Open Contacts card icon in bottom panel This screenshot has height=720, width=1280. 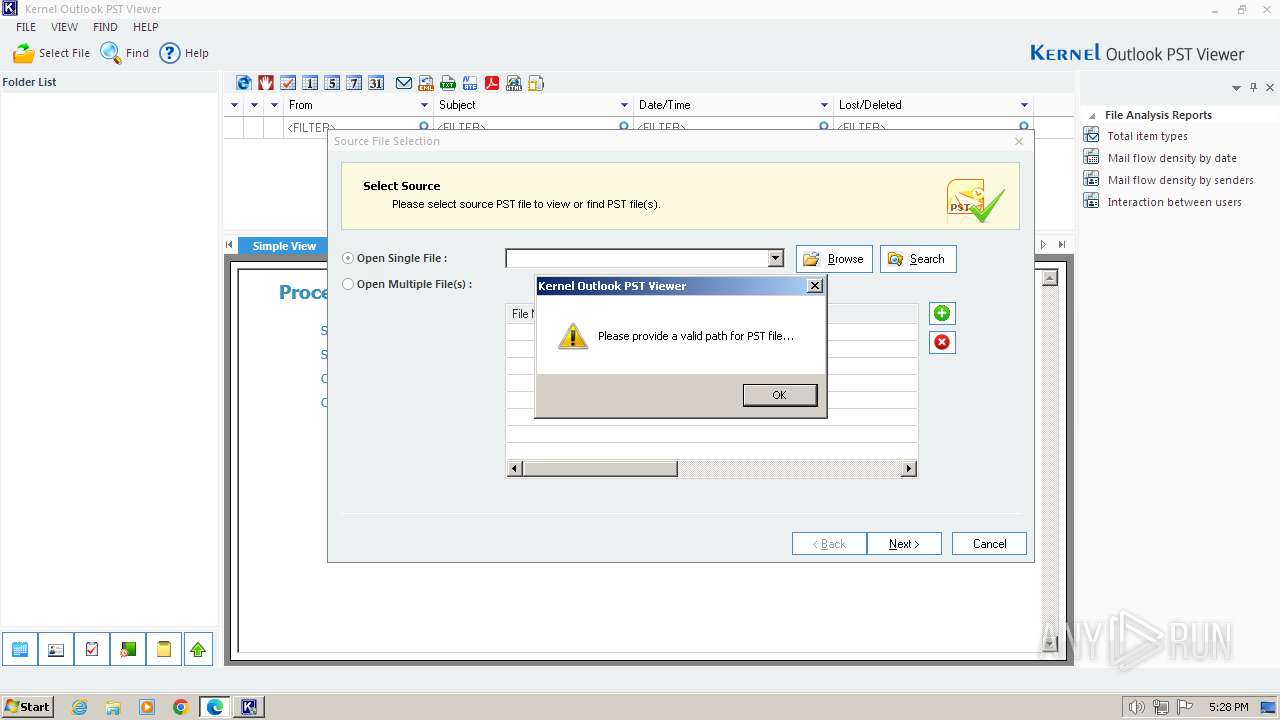(x=56, y=650)
